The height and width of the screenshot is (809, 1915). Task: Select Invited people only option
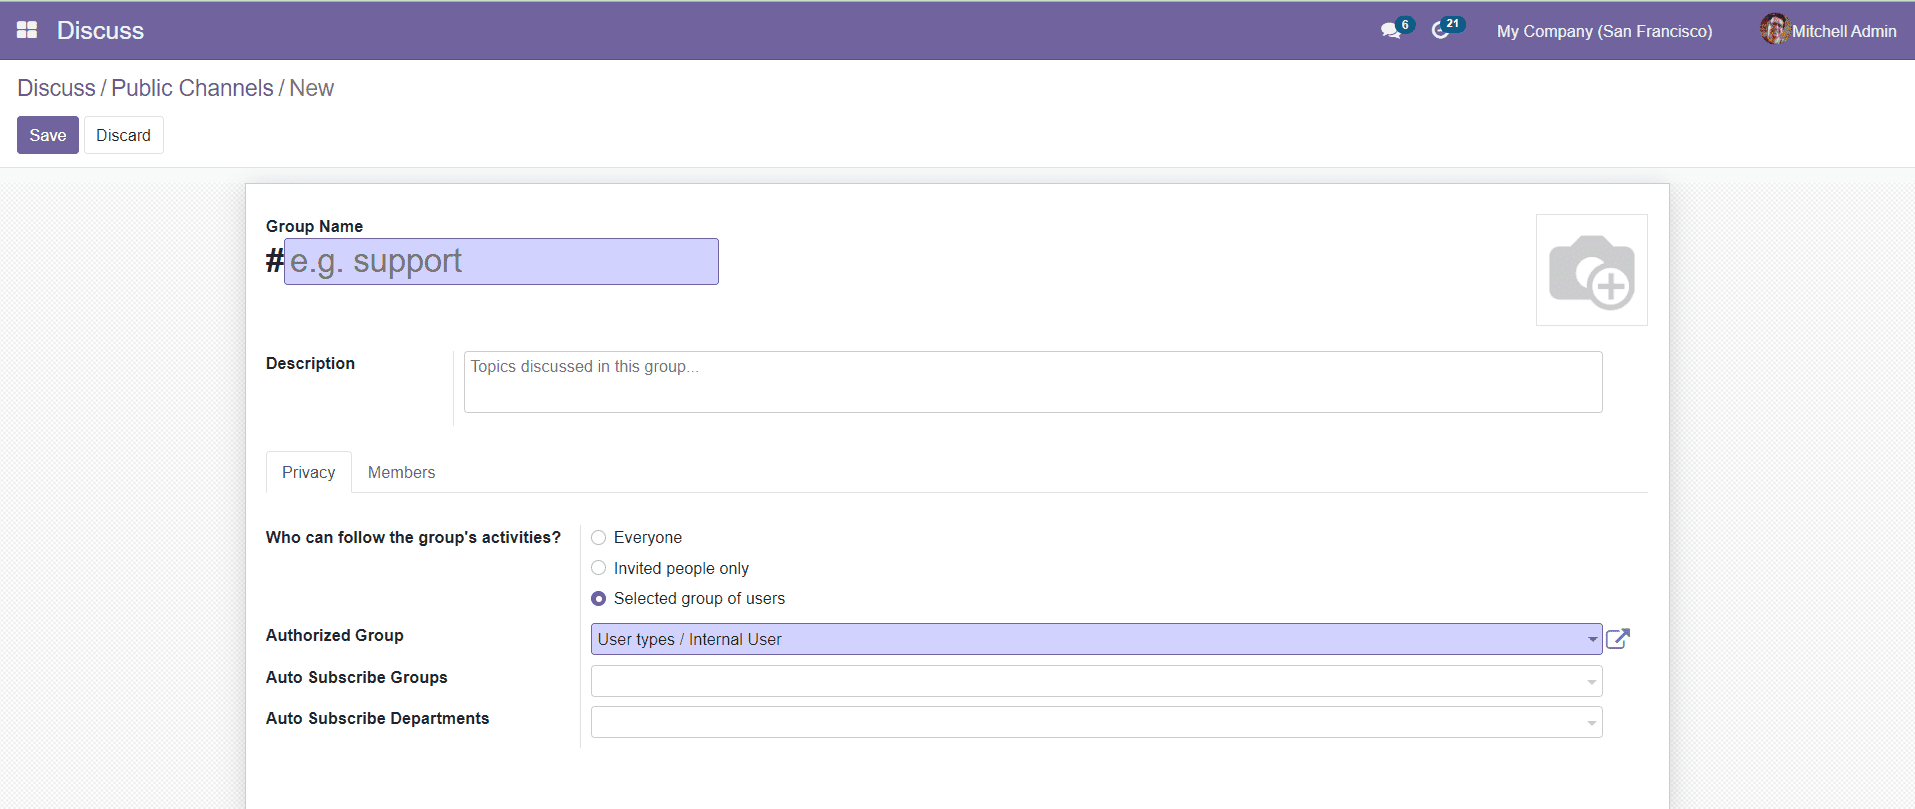pyautogui.click(x=599, y=568)
